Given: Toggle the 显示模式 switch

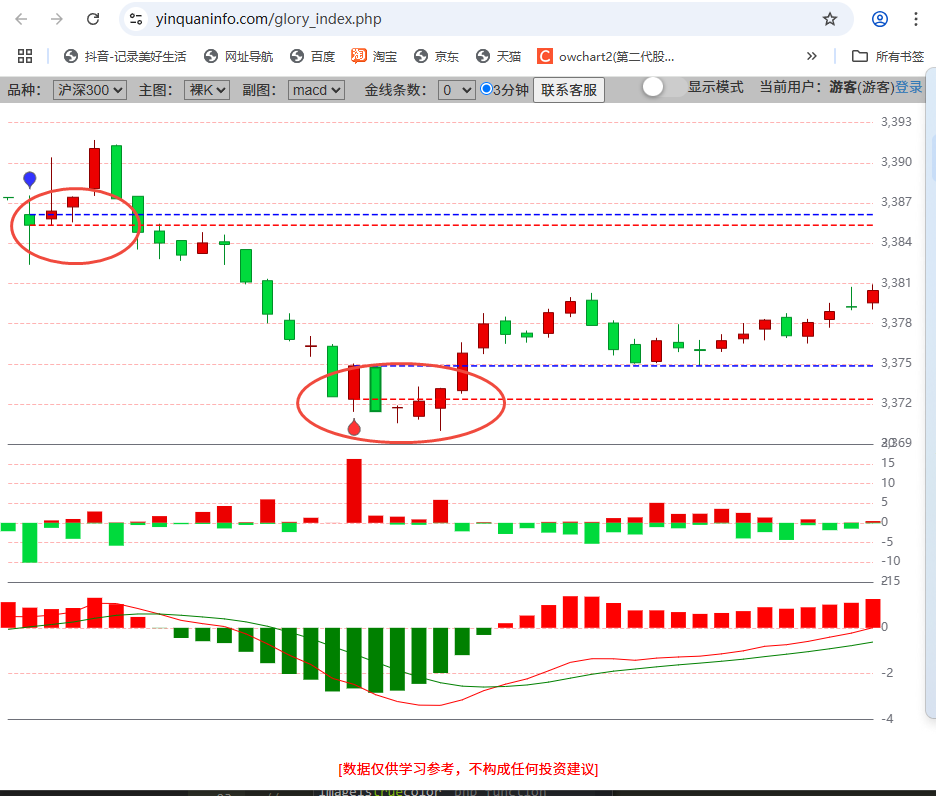Looking at the screenshot, I should [x=663, y=87].
